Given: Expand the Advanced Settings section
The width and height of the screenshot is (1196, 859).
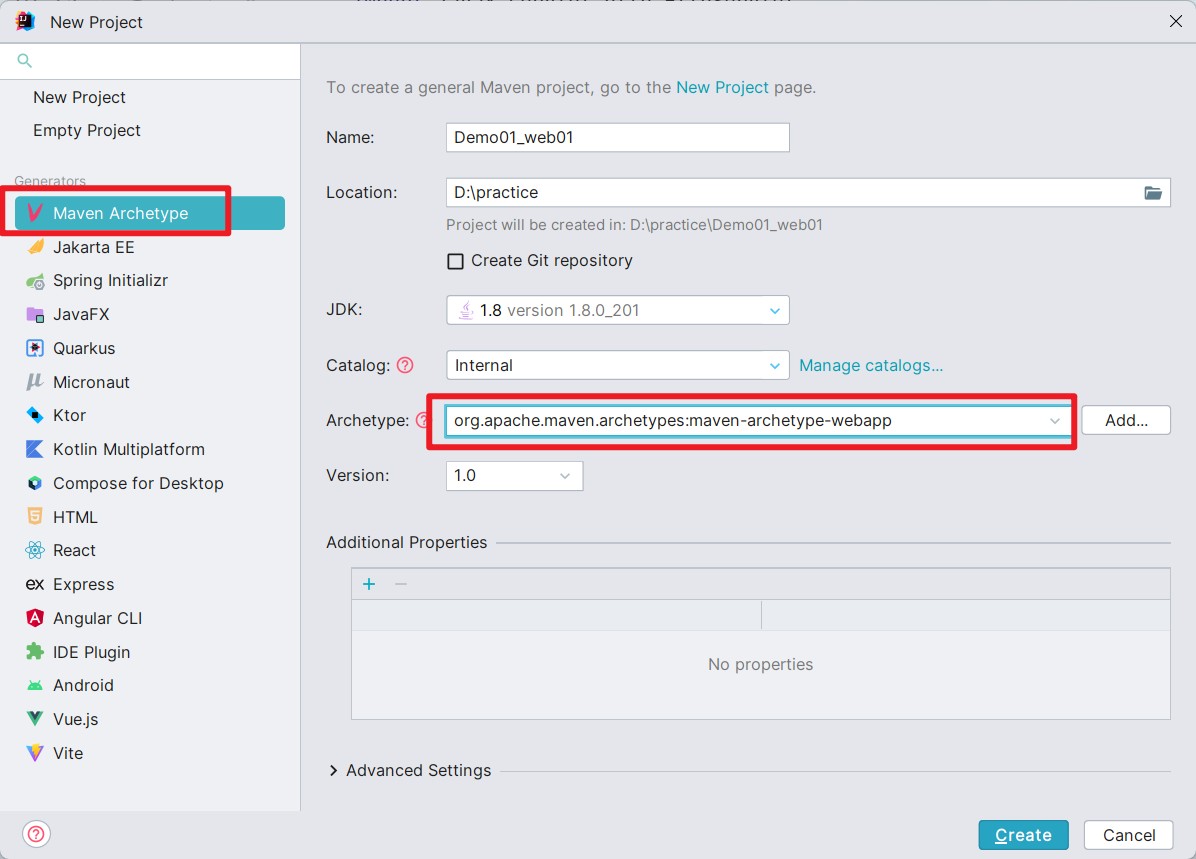Looking at the screenshot, I should (x=333, y=771).
